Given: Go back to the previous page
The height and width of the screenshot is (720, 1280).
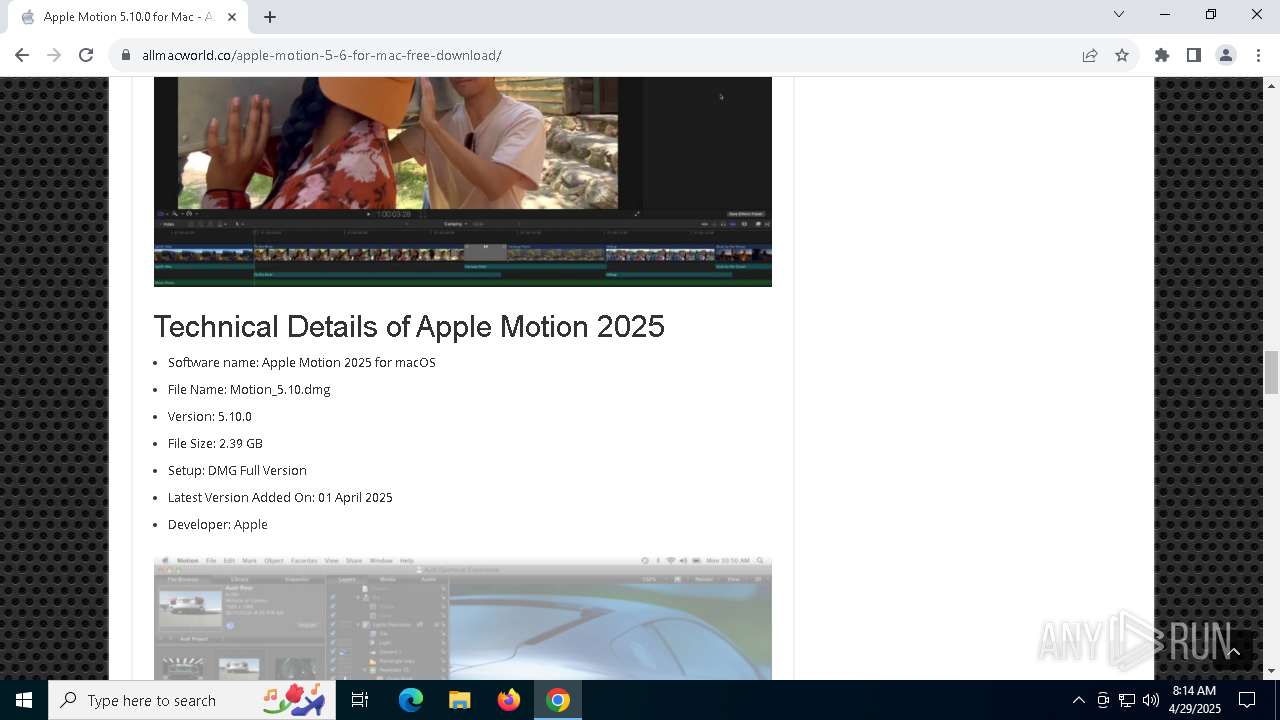Looking at the screenshot, I should coord(22,55).
